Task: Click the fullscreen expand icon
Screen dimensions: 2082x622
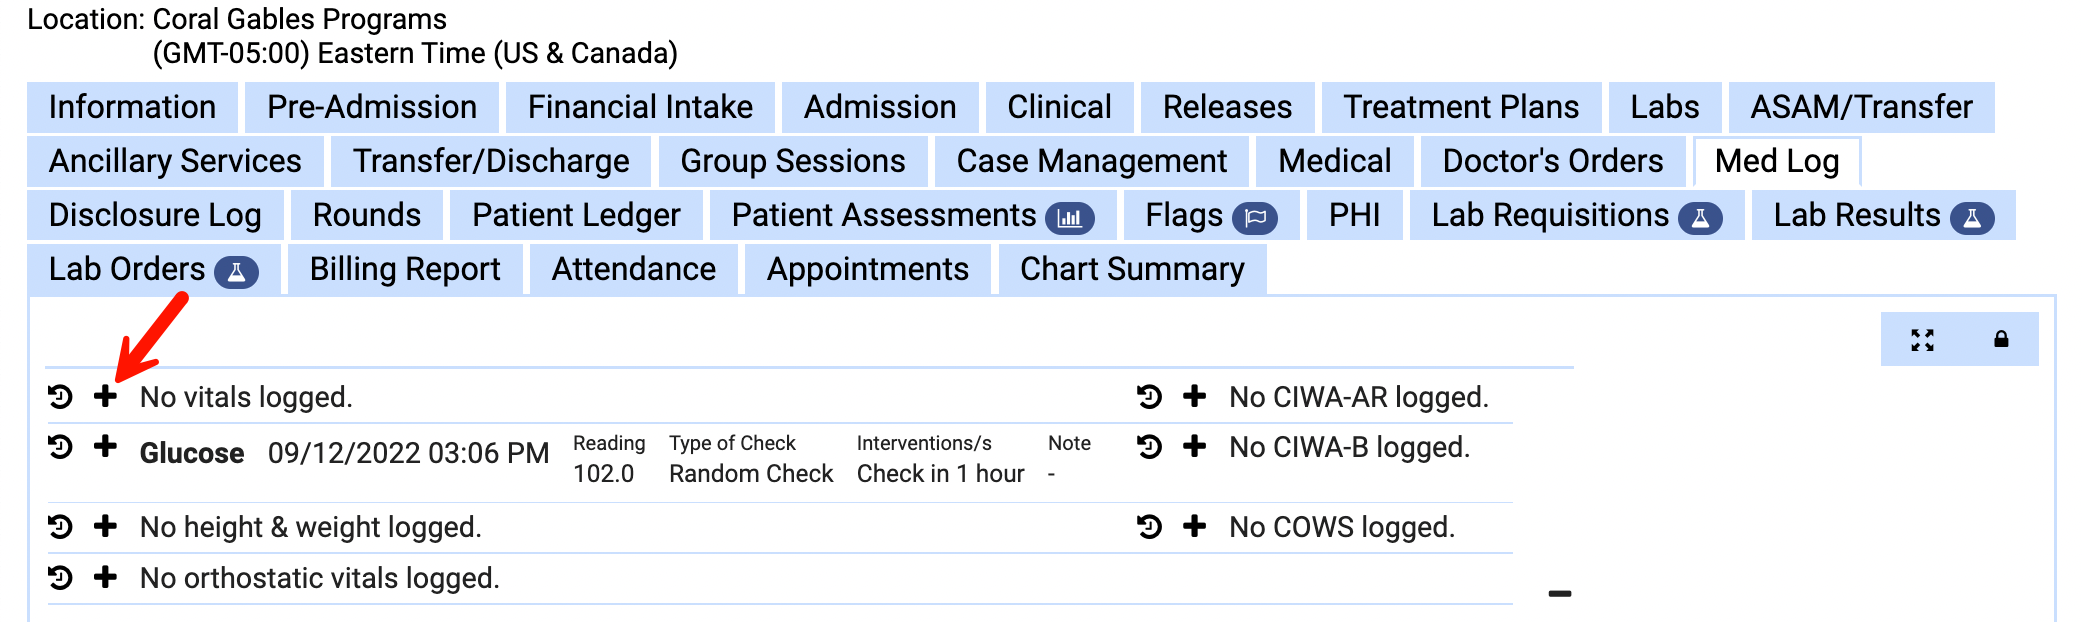Action: click(x=1922, y=340)
